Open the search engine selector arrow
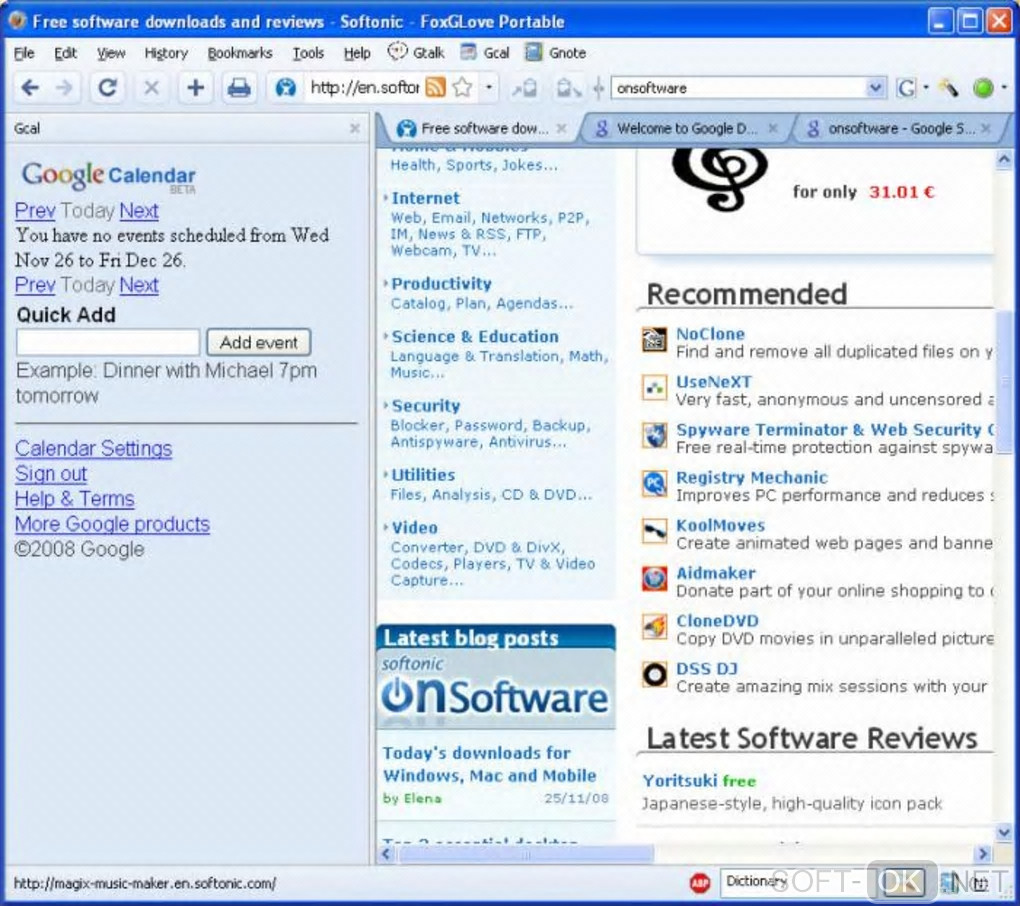 point(926,87)
